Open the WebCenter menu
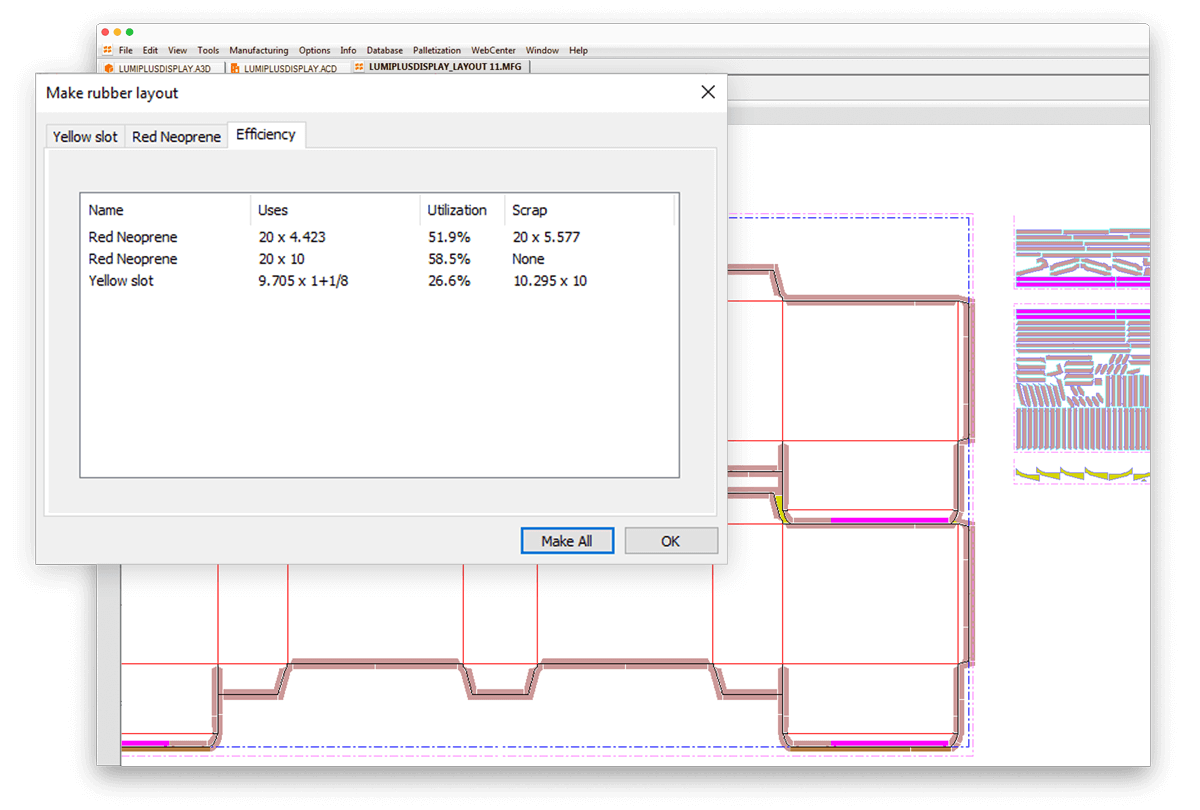The image size is (1200, 810). 493,50
